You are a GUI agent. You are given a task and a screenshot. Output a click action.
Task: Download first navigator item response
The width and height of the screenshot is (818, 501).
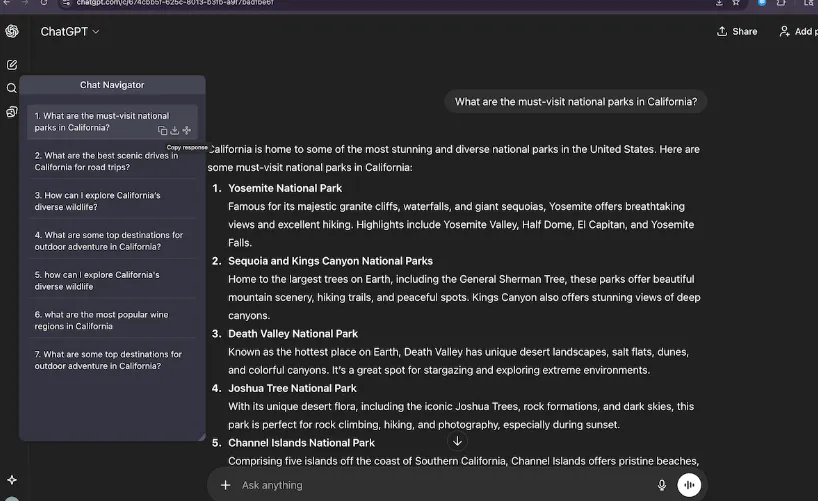[x=174, y=131]
